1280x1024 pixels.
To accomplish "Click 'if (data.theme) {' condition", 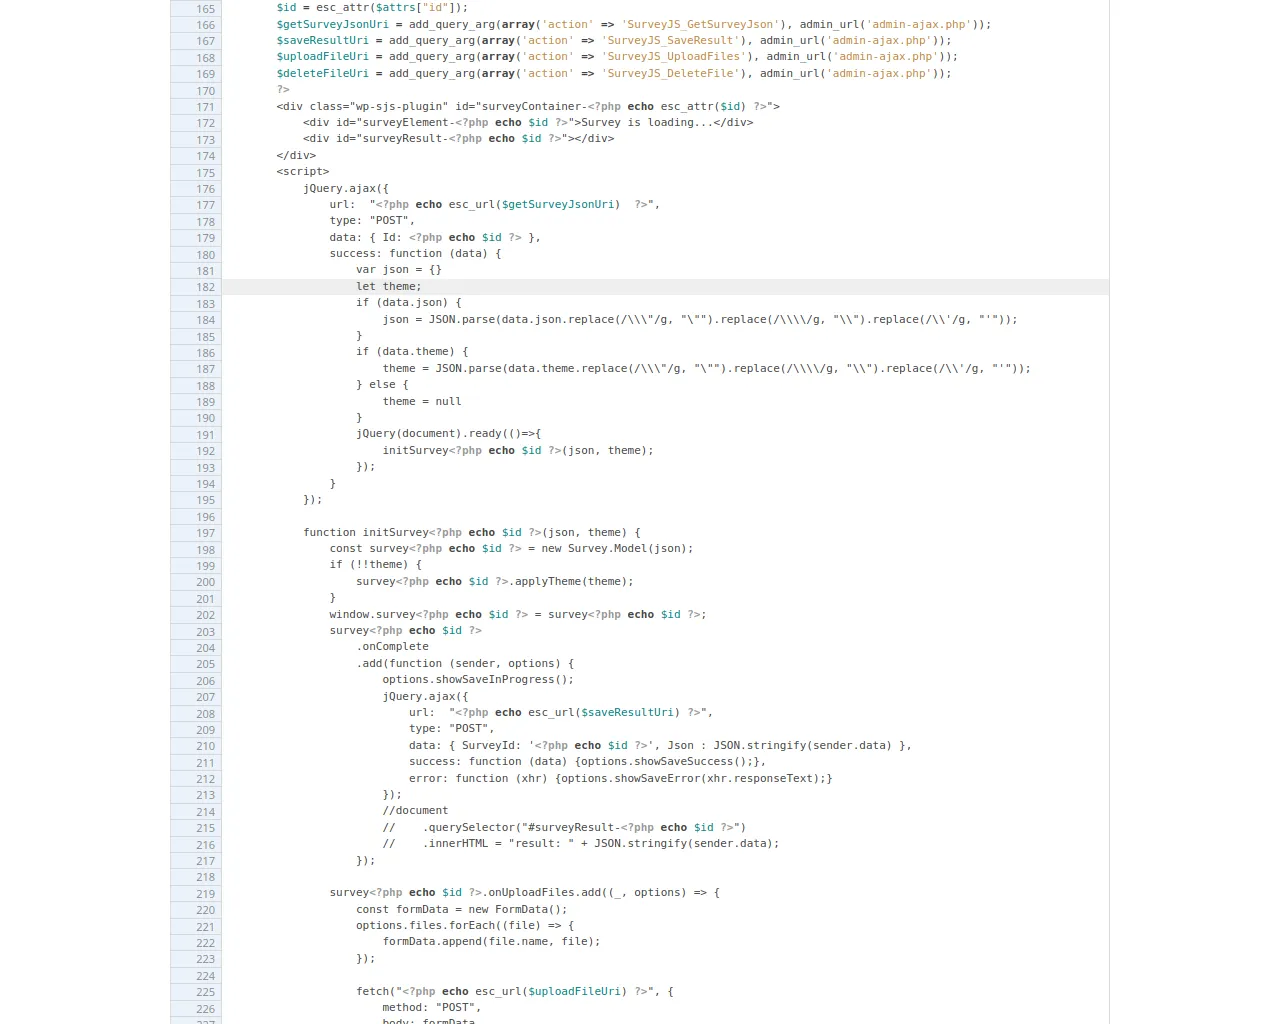I will point(412,352).
